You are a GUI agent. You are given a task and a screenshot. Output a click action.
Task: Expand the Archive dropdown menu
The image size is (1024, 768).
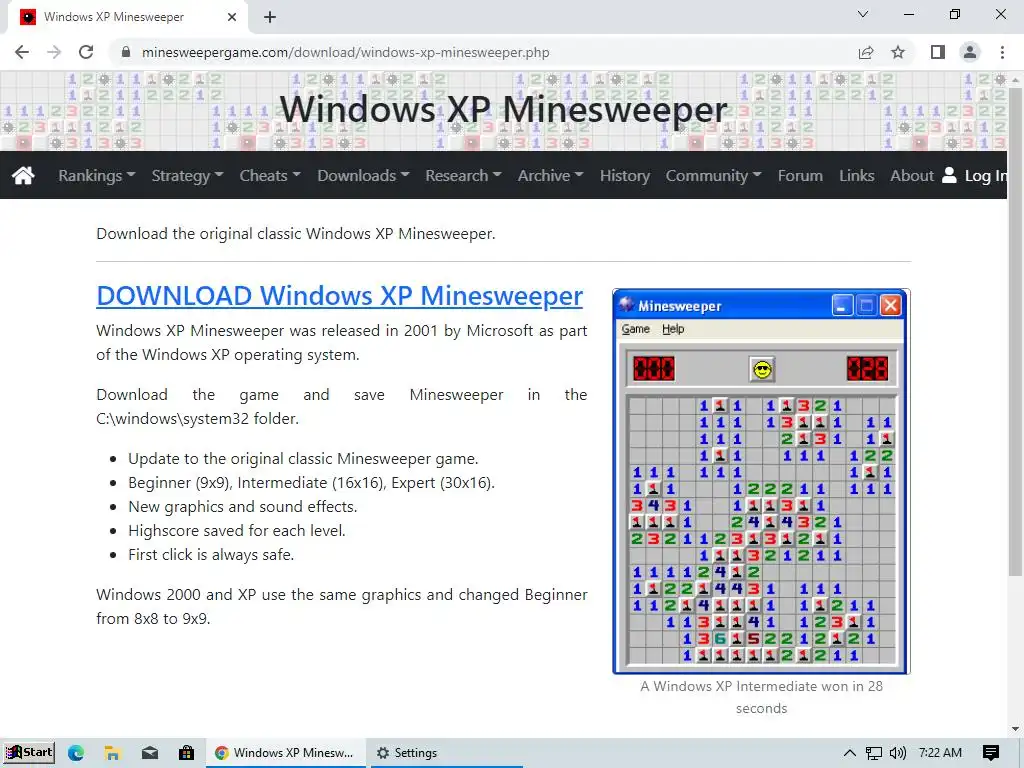[x=550, y=175]
